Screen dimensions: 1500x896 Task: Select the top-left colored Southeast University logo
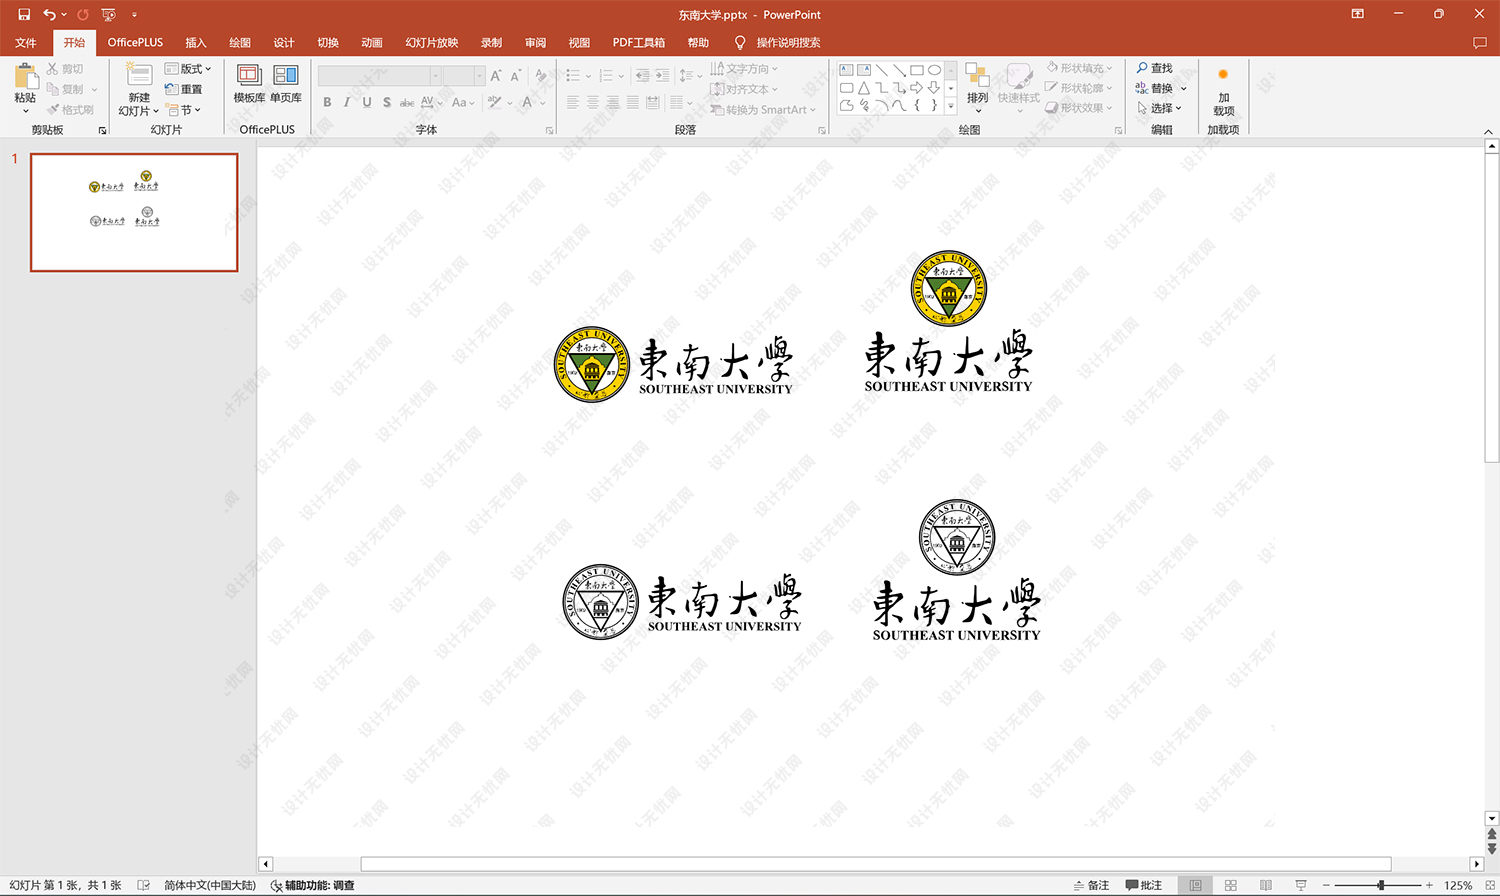[674, 364]
